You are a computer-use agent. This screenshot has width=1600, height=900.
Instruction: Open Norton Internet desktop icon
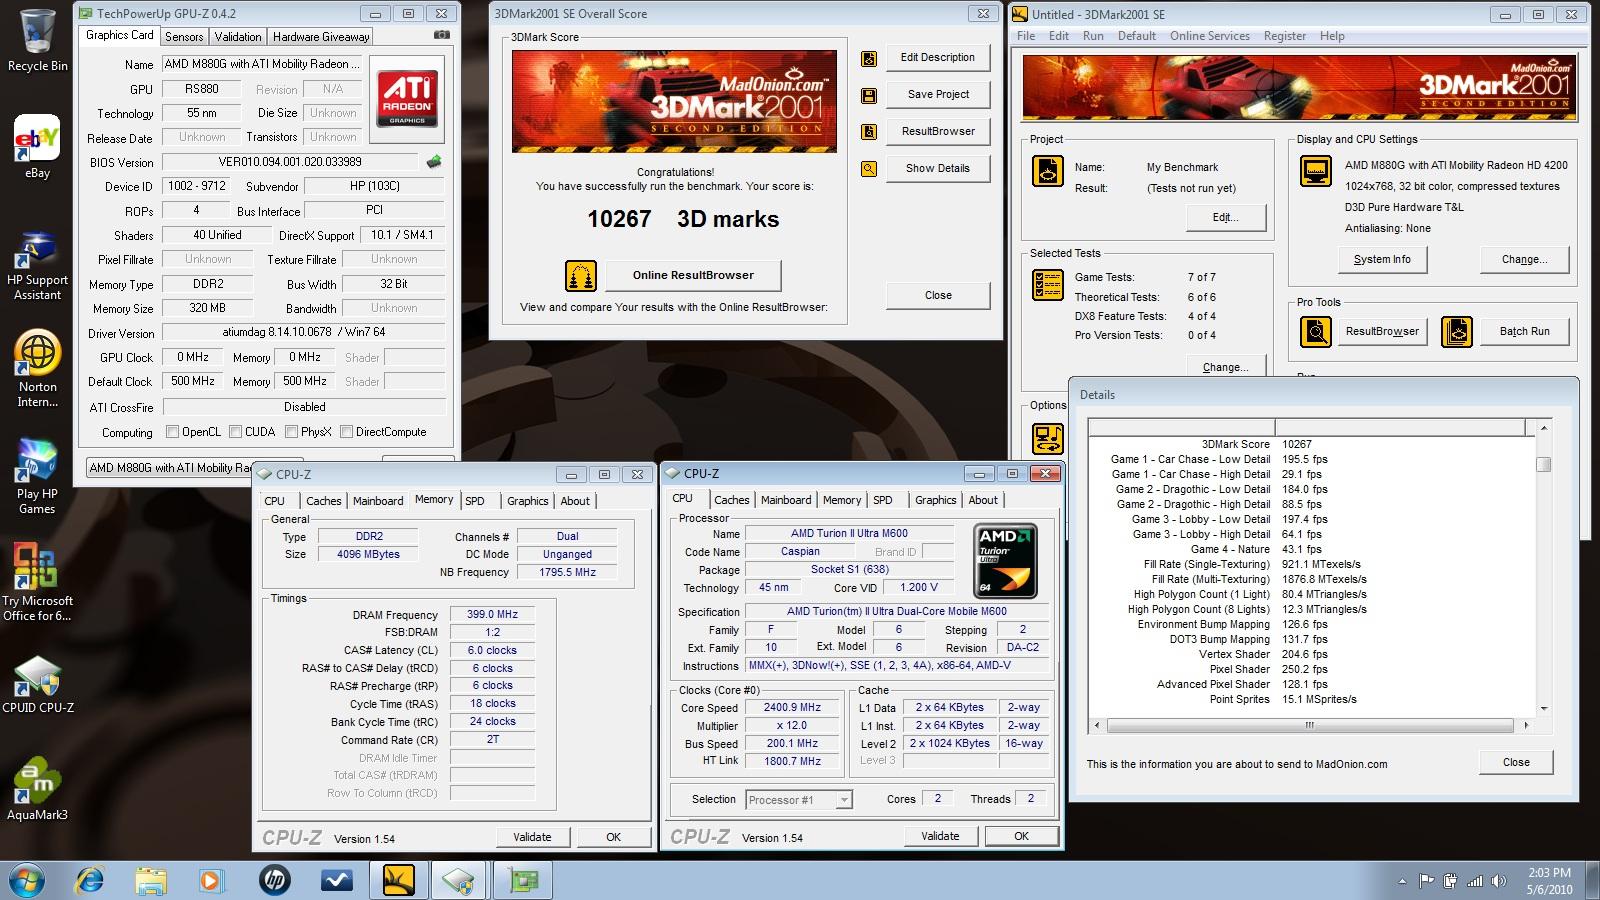click(x=37, y=368)
